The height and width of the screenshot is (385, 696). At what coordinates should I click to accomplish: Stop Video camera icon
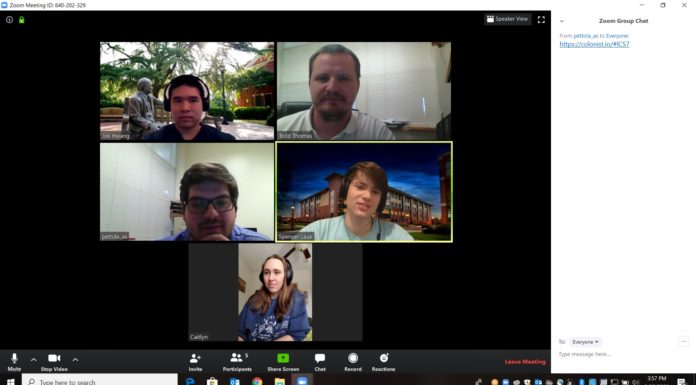coord(54,358)
